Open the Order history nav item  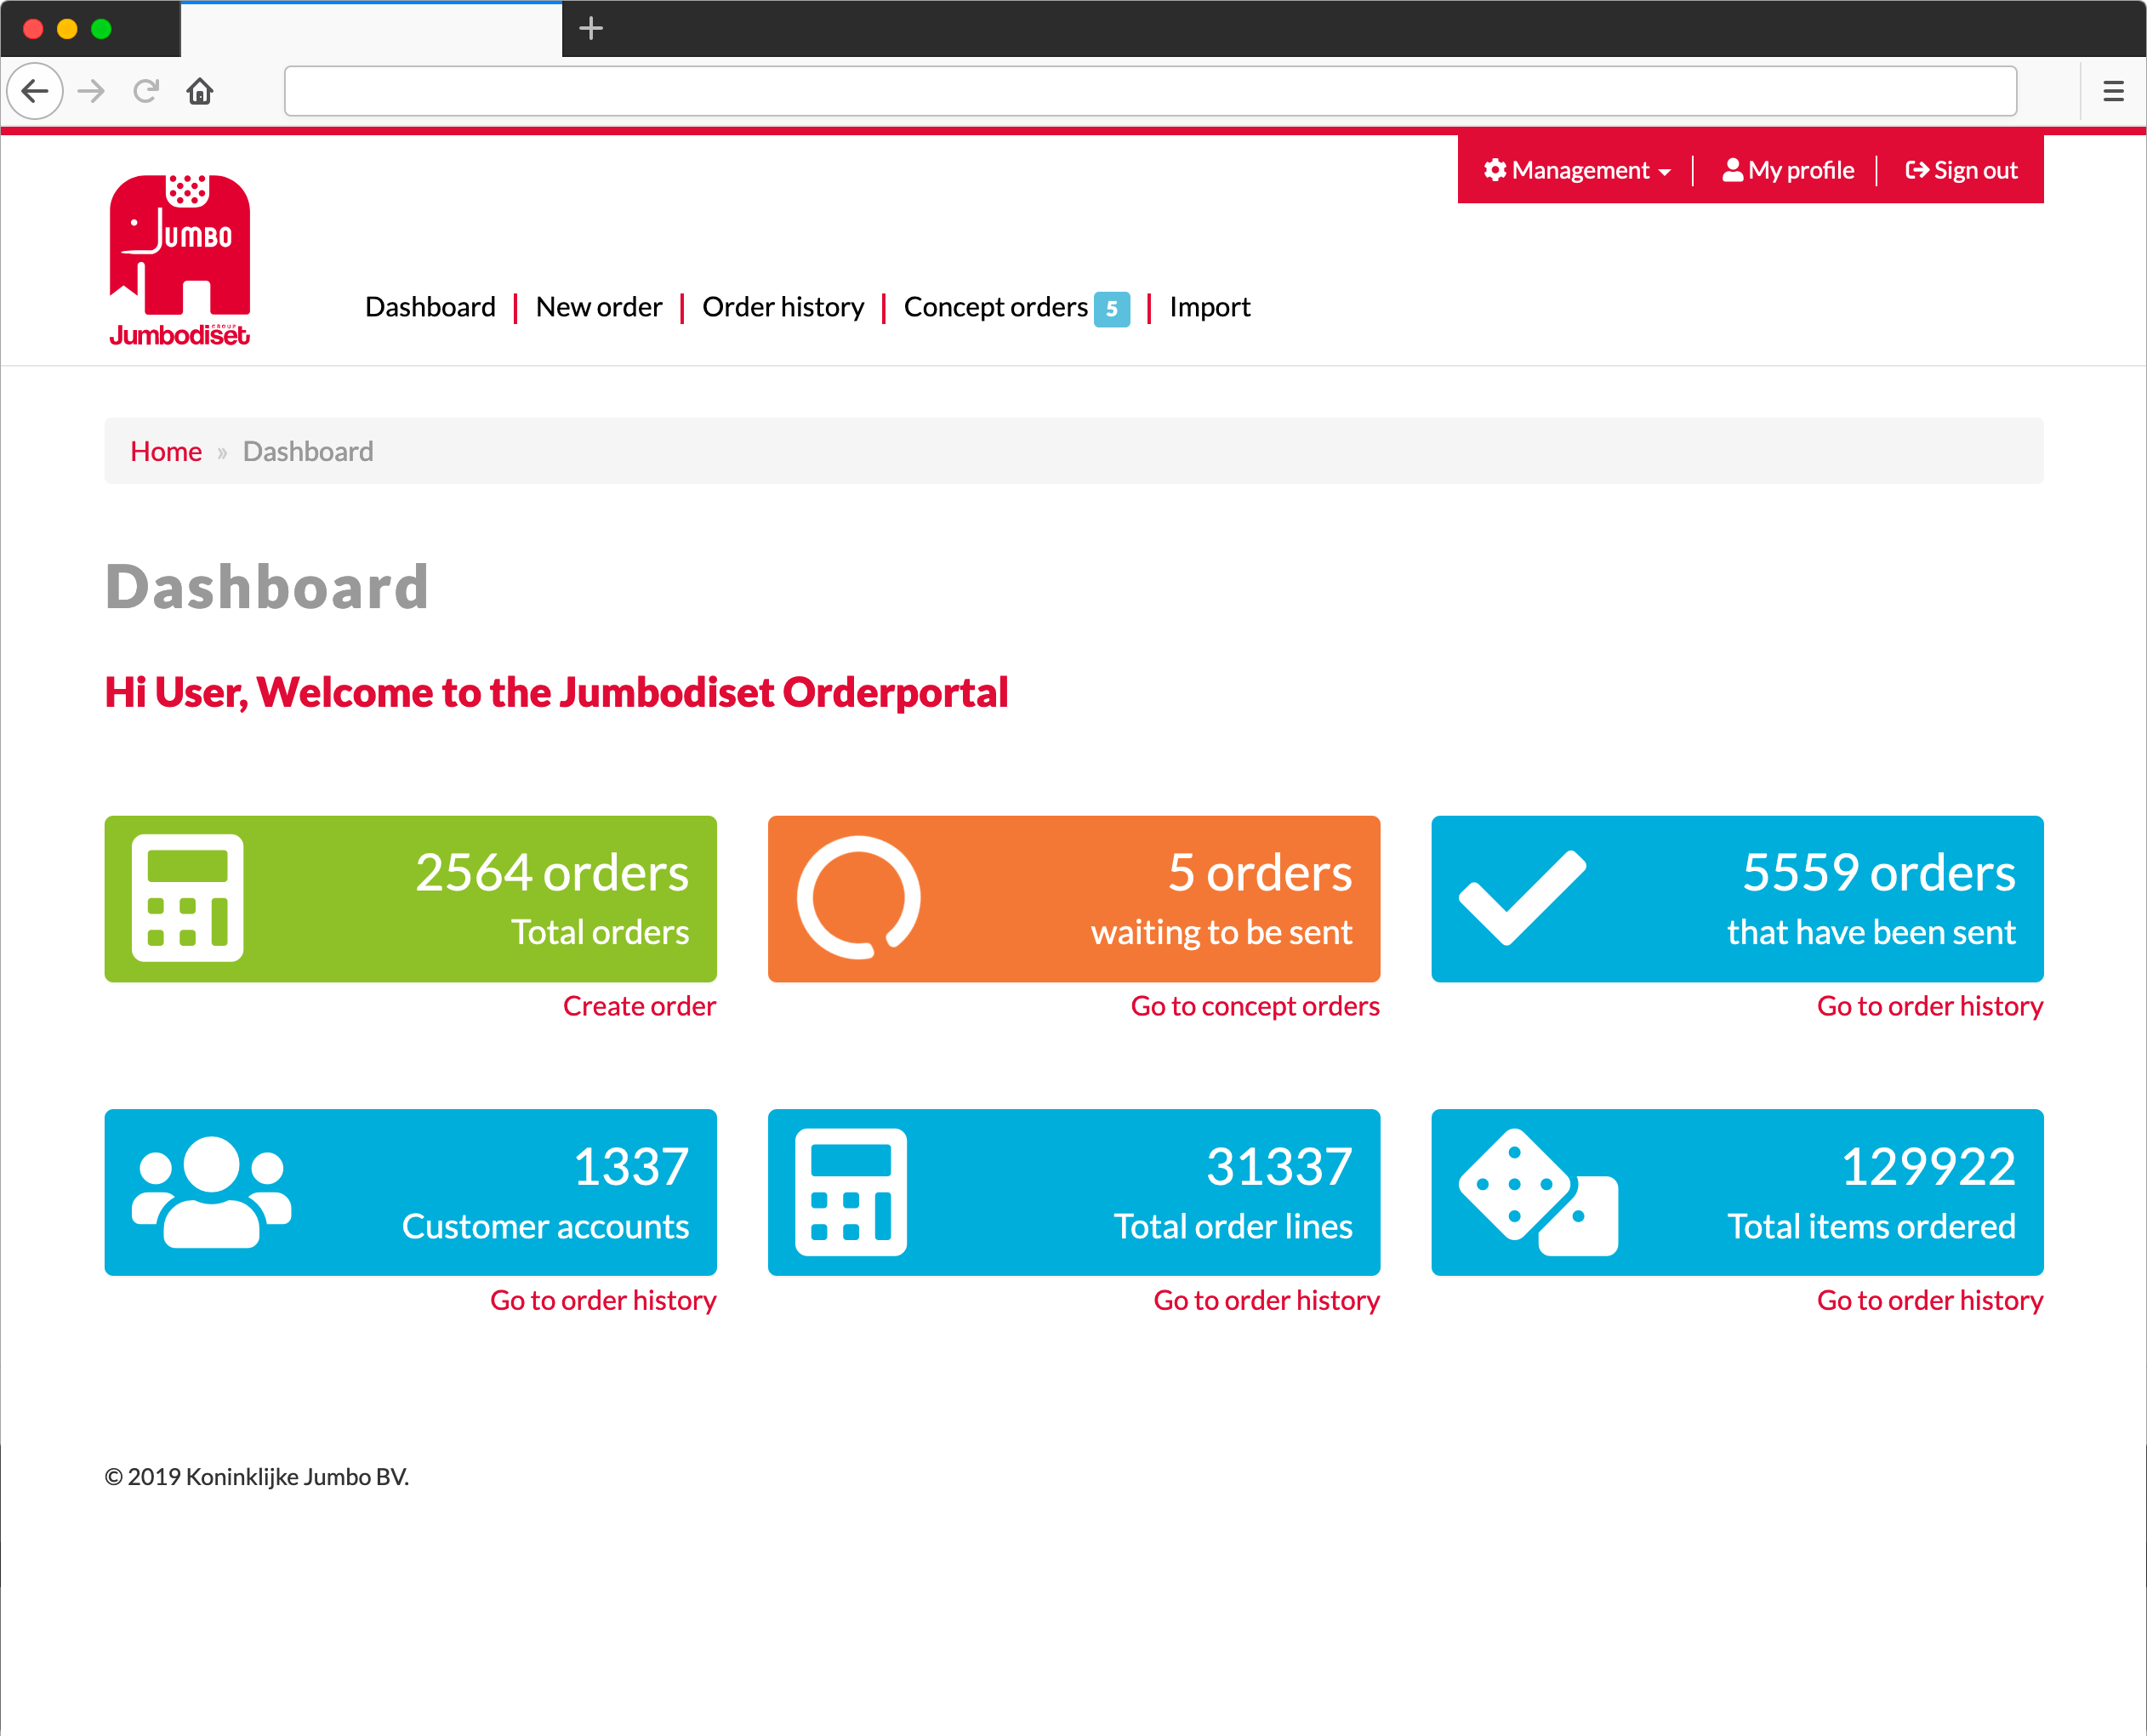coord(783,307)
